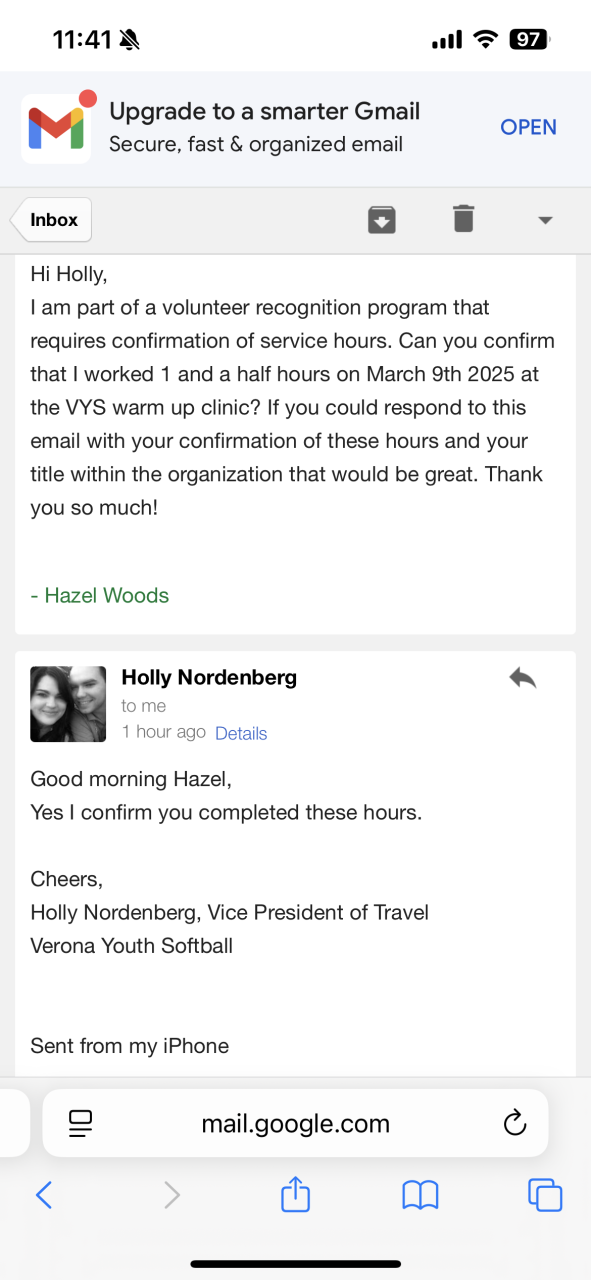Open the Safari share sheet

click(295, 1193)
